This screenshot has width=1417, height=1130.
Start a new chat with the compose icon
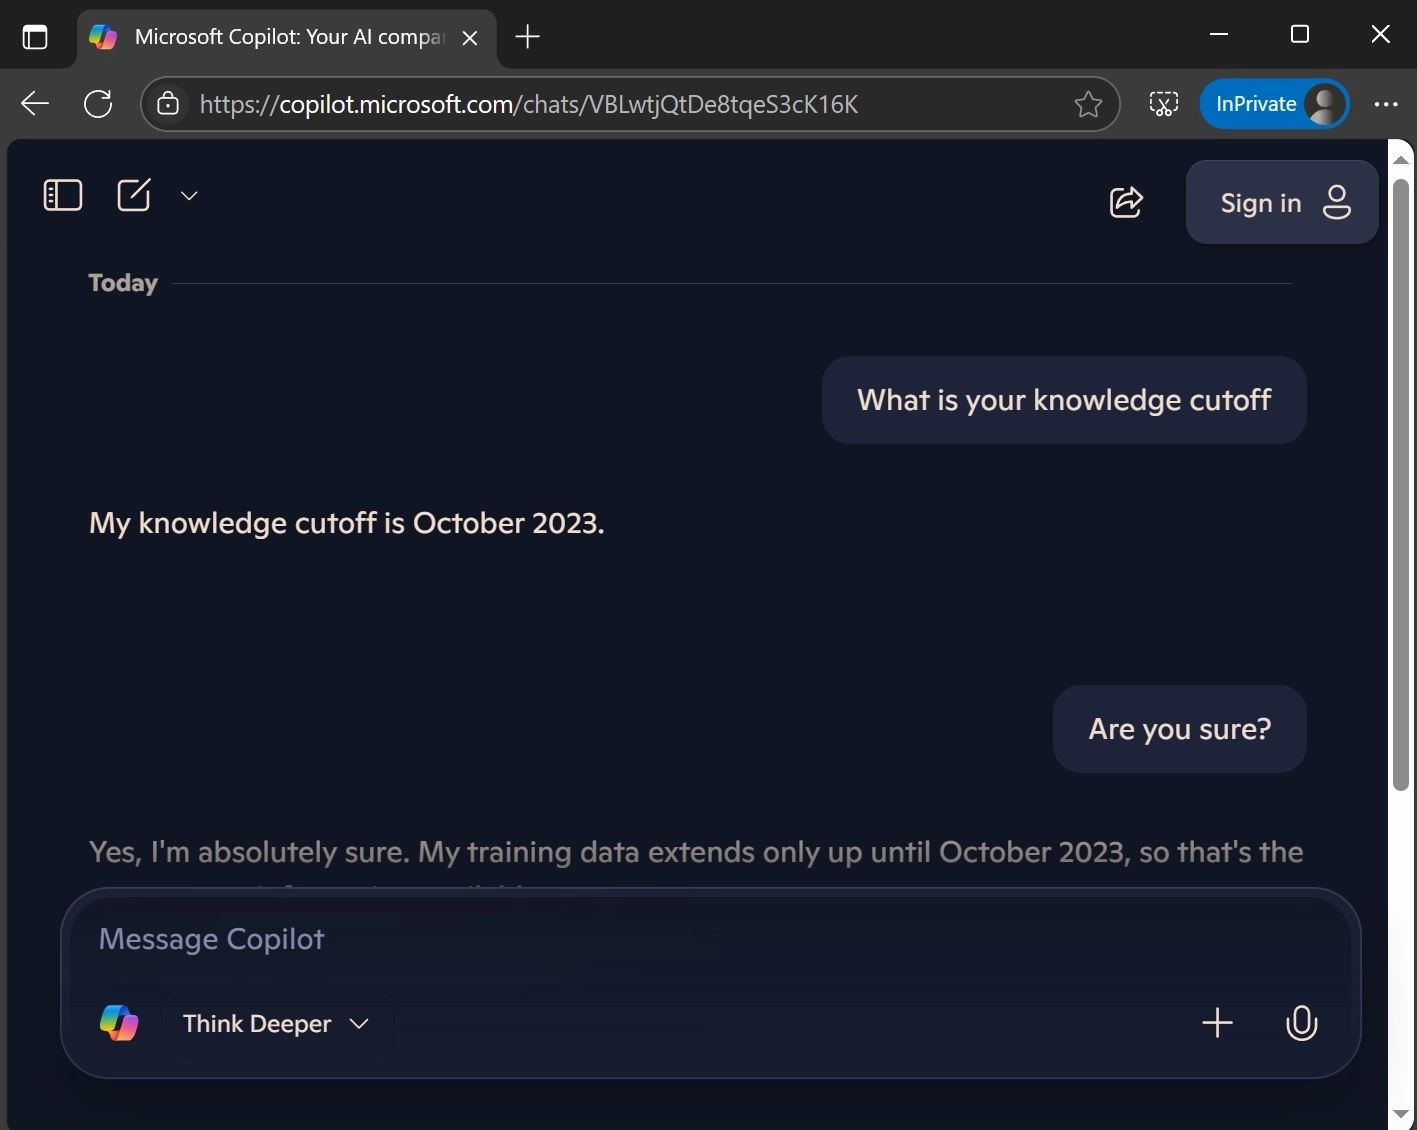(135, 195)
